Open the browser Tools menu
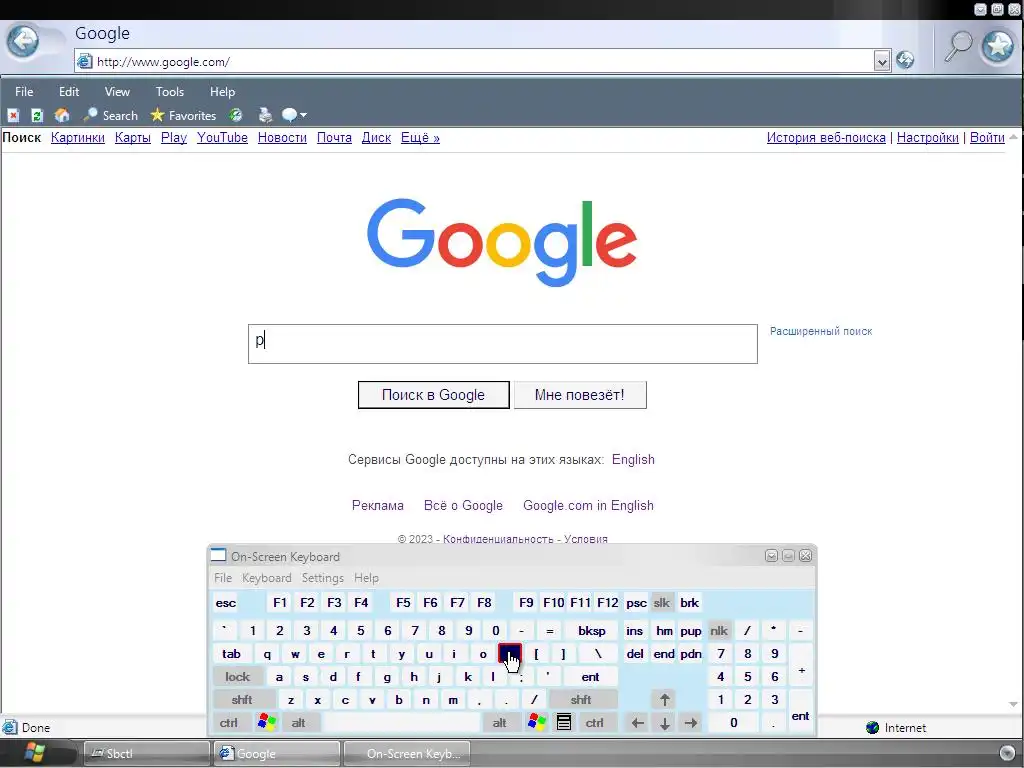Image resolution: width=1024 pixels, height=768 pixels. (x=170, y=92)
